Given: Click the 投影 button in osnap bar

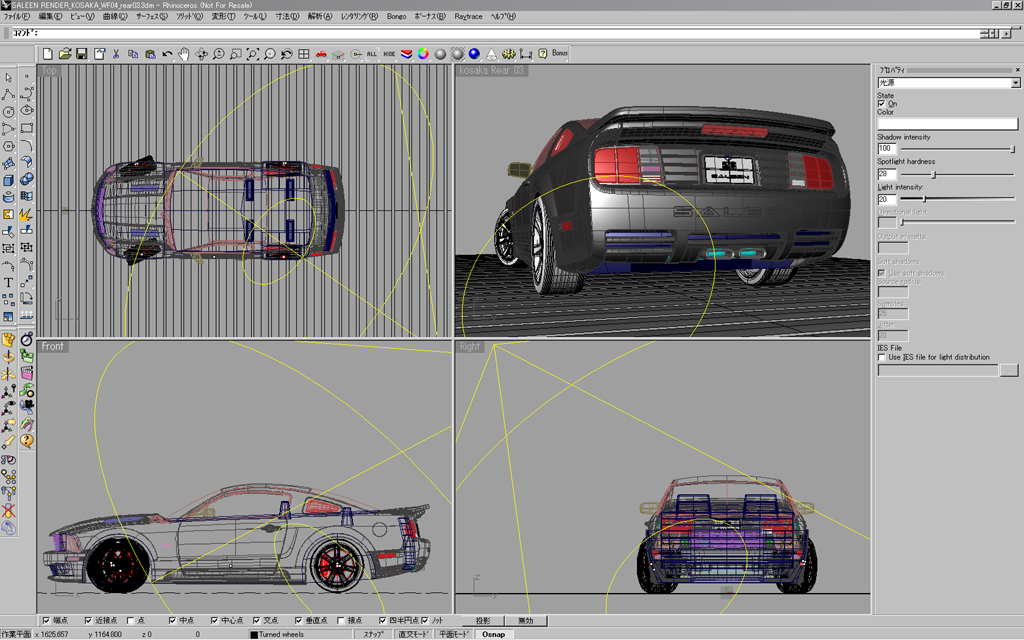Looking at the screenshot, I should [x=483, y=620].
